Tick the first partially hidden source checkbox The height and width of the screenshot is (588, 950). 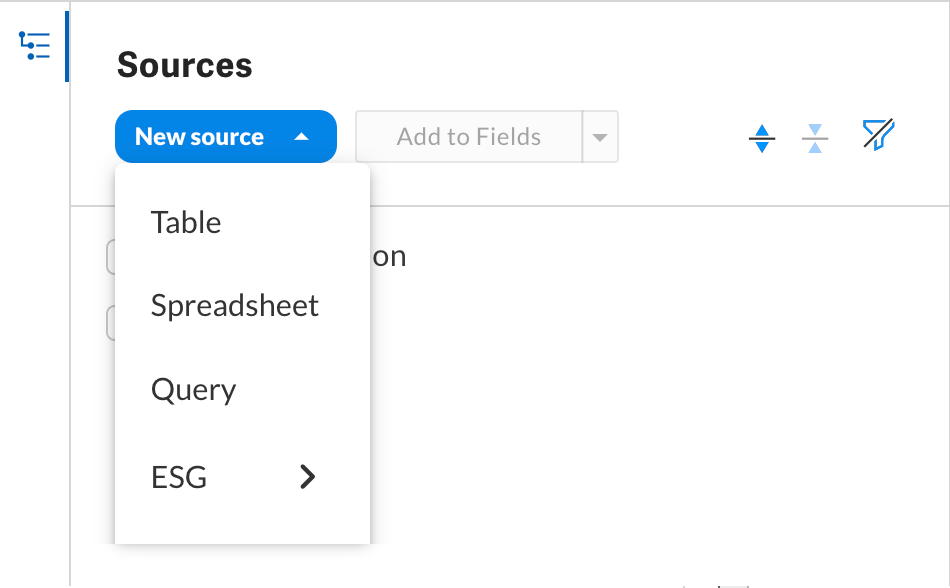pos(111,257)
